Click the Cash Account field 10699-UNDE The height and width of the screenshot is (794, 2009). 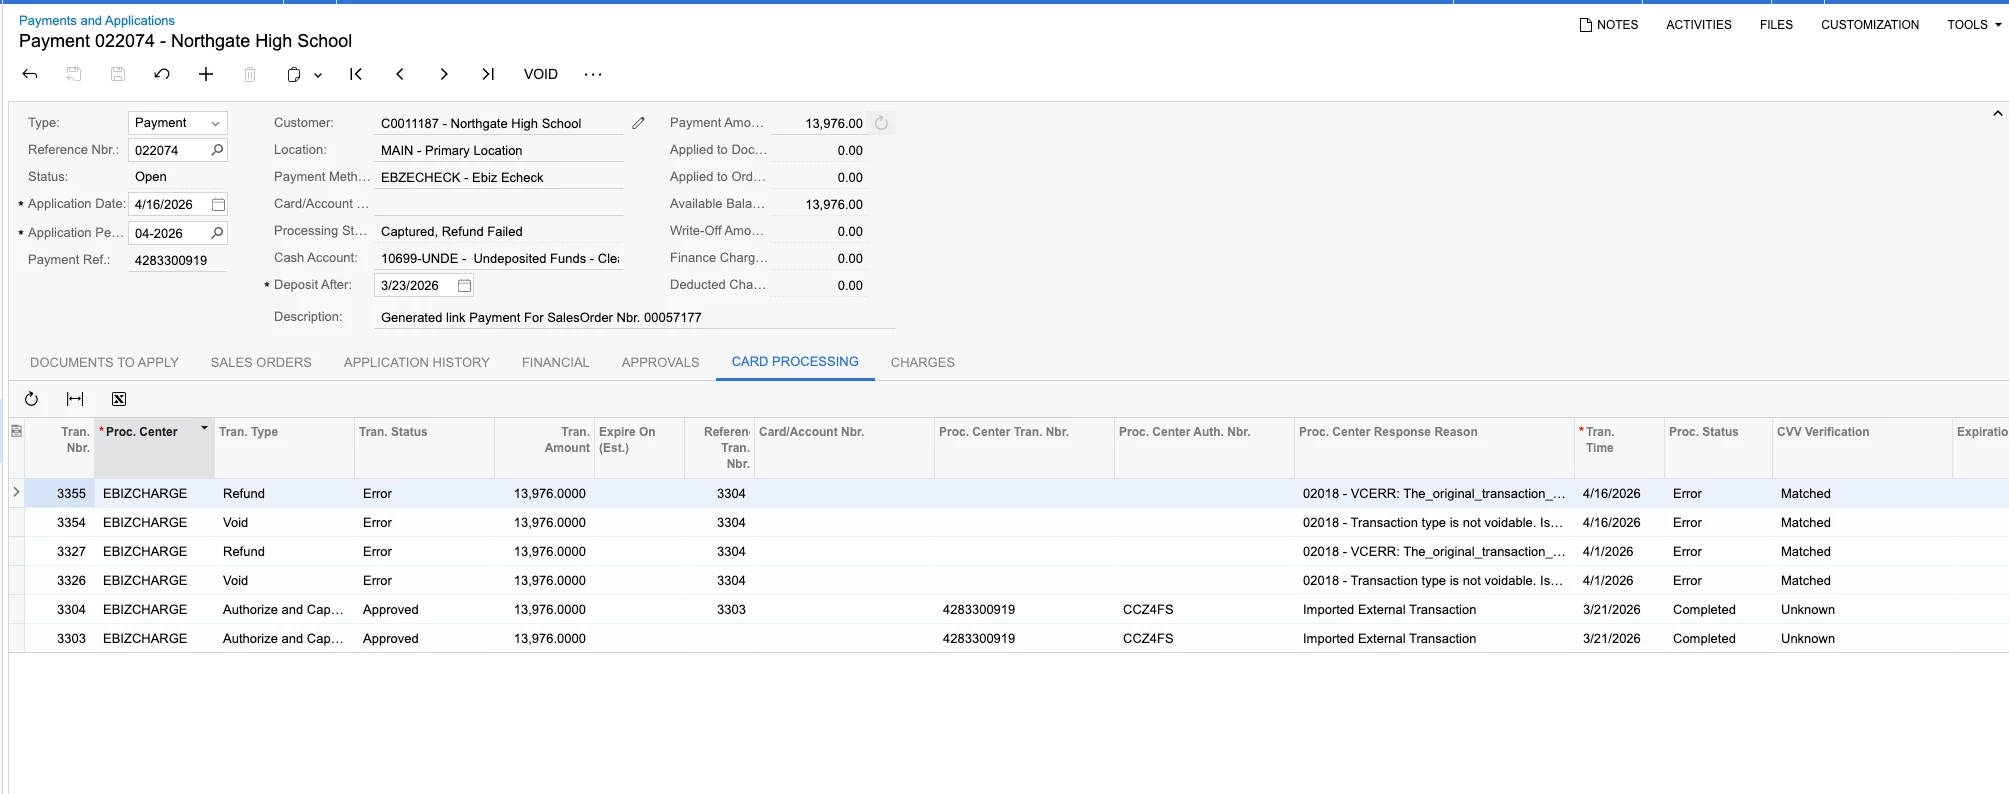point(498,258)
